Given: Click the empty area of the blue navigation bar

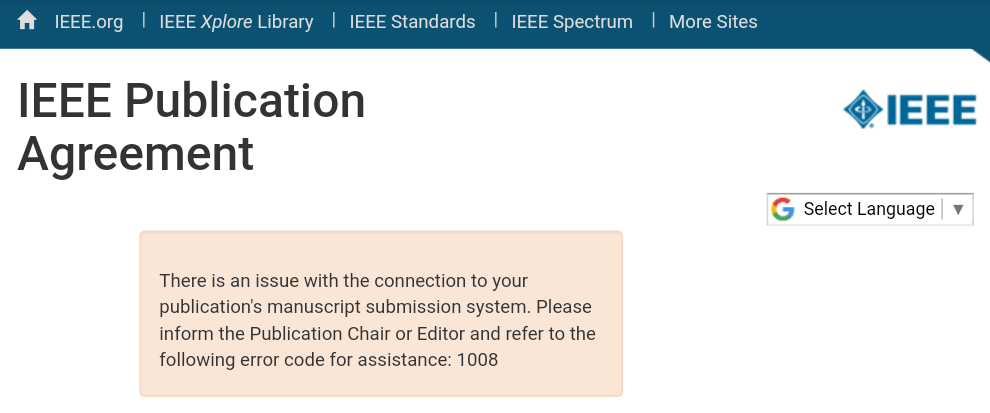Looking at the screenshot, I should pyautogui.click(x=870, y=22).
